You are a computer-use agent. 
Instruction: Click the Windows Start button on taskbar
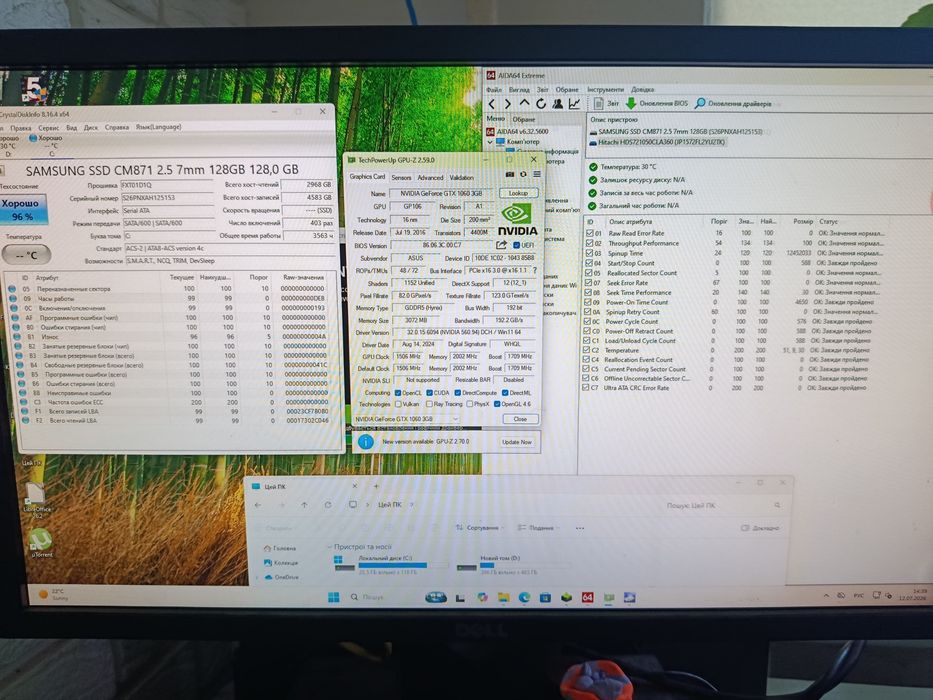click(333, 597)
